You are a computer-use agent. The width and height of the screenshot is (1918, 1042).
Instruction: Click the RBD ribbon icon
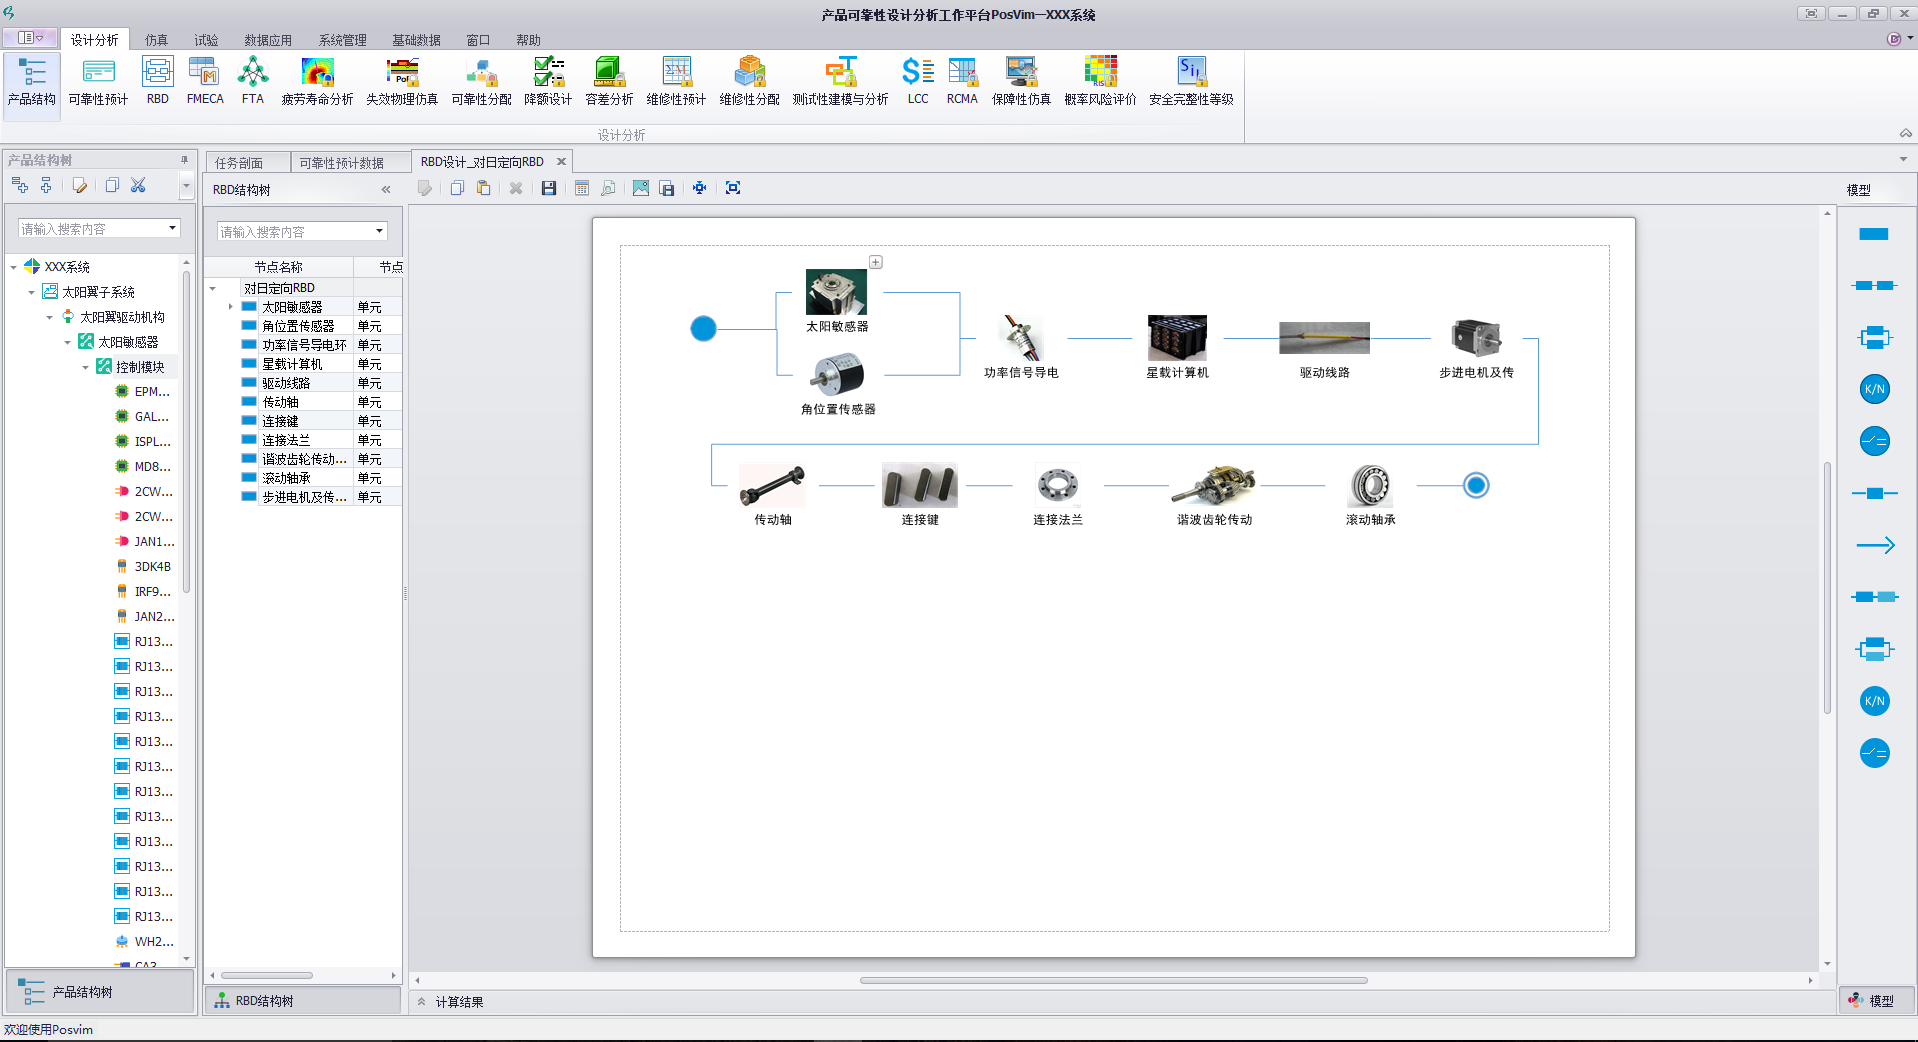(x=158, y=80)
